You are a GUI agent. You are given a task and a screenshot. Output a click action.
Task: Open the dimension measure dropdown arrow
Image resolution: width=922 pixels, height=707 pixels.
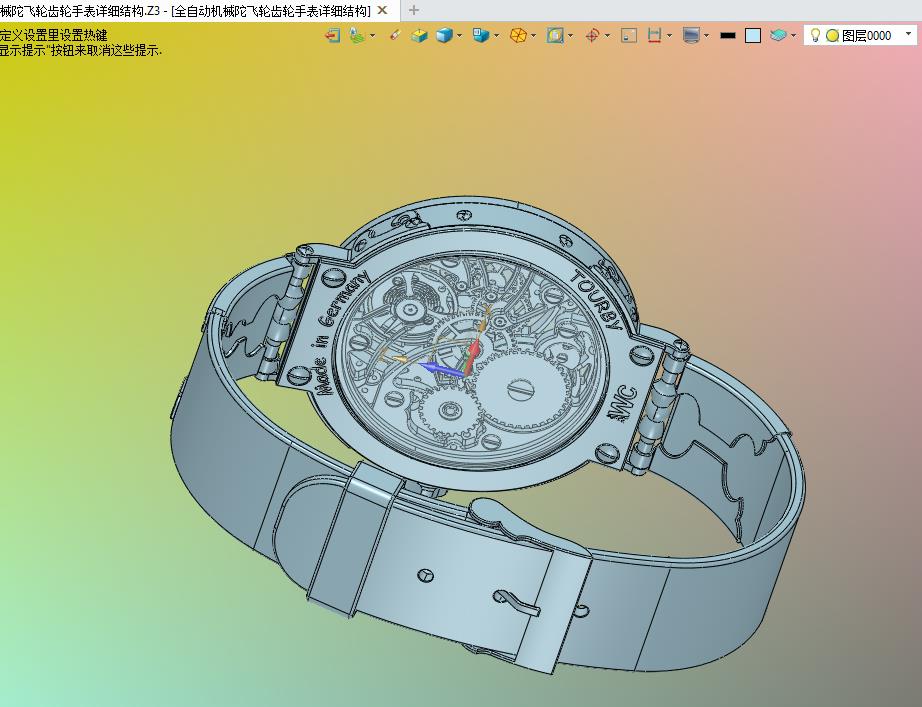tap(670, 36)
